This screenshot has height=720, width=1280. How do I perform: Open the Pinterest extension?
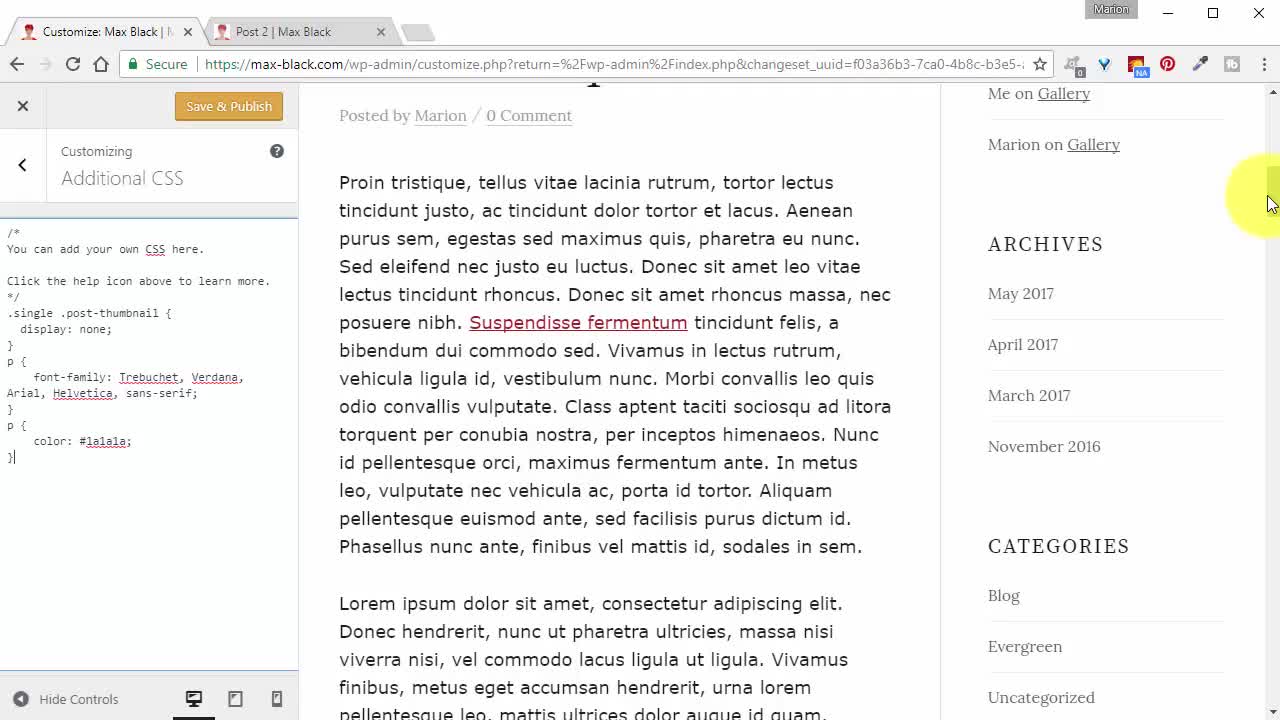click(1168, 64)
